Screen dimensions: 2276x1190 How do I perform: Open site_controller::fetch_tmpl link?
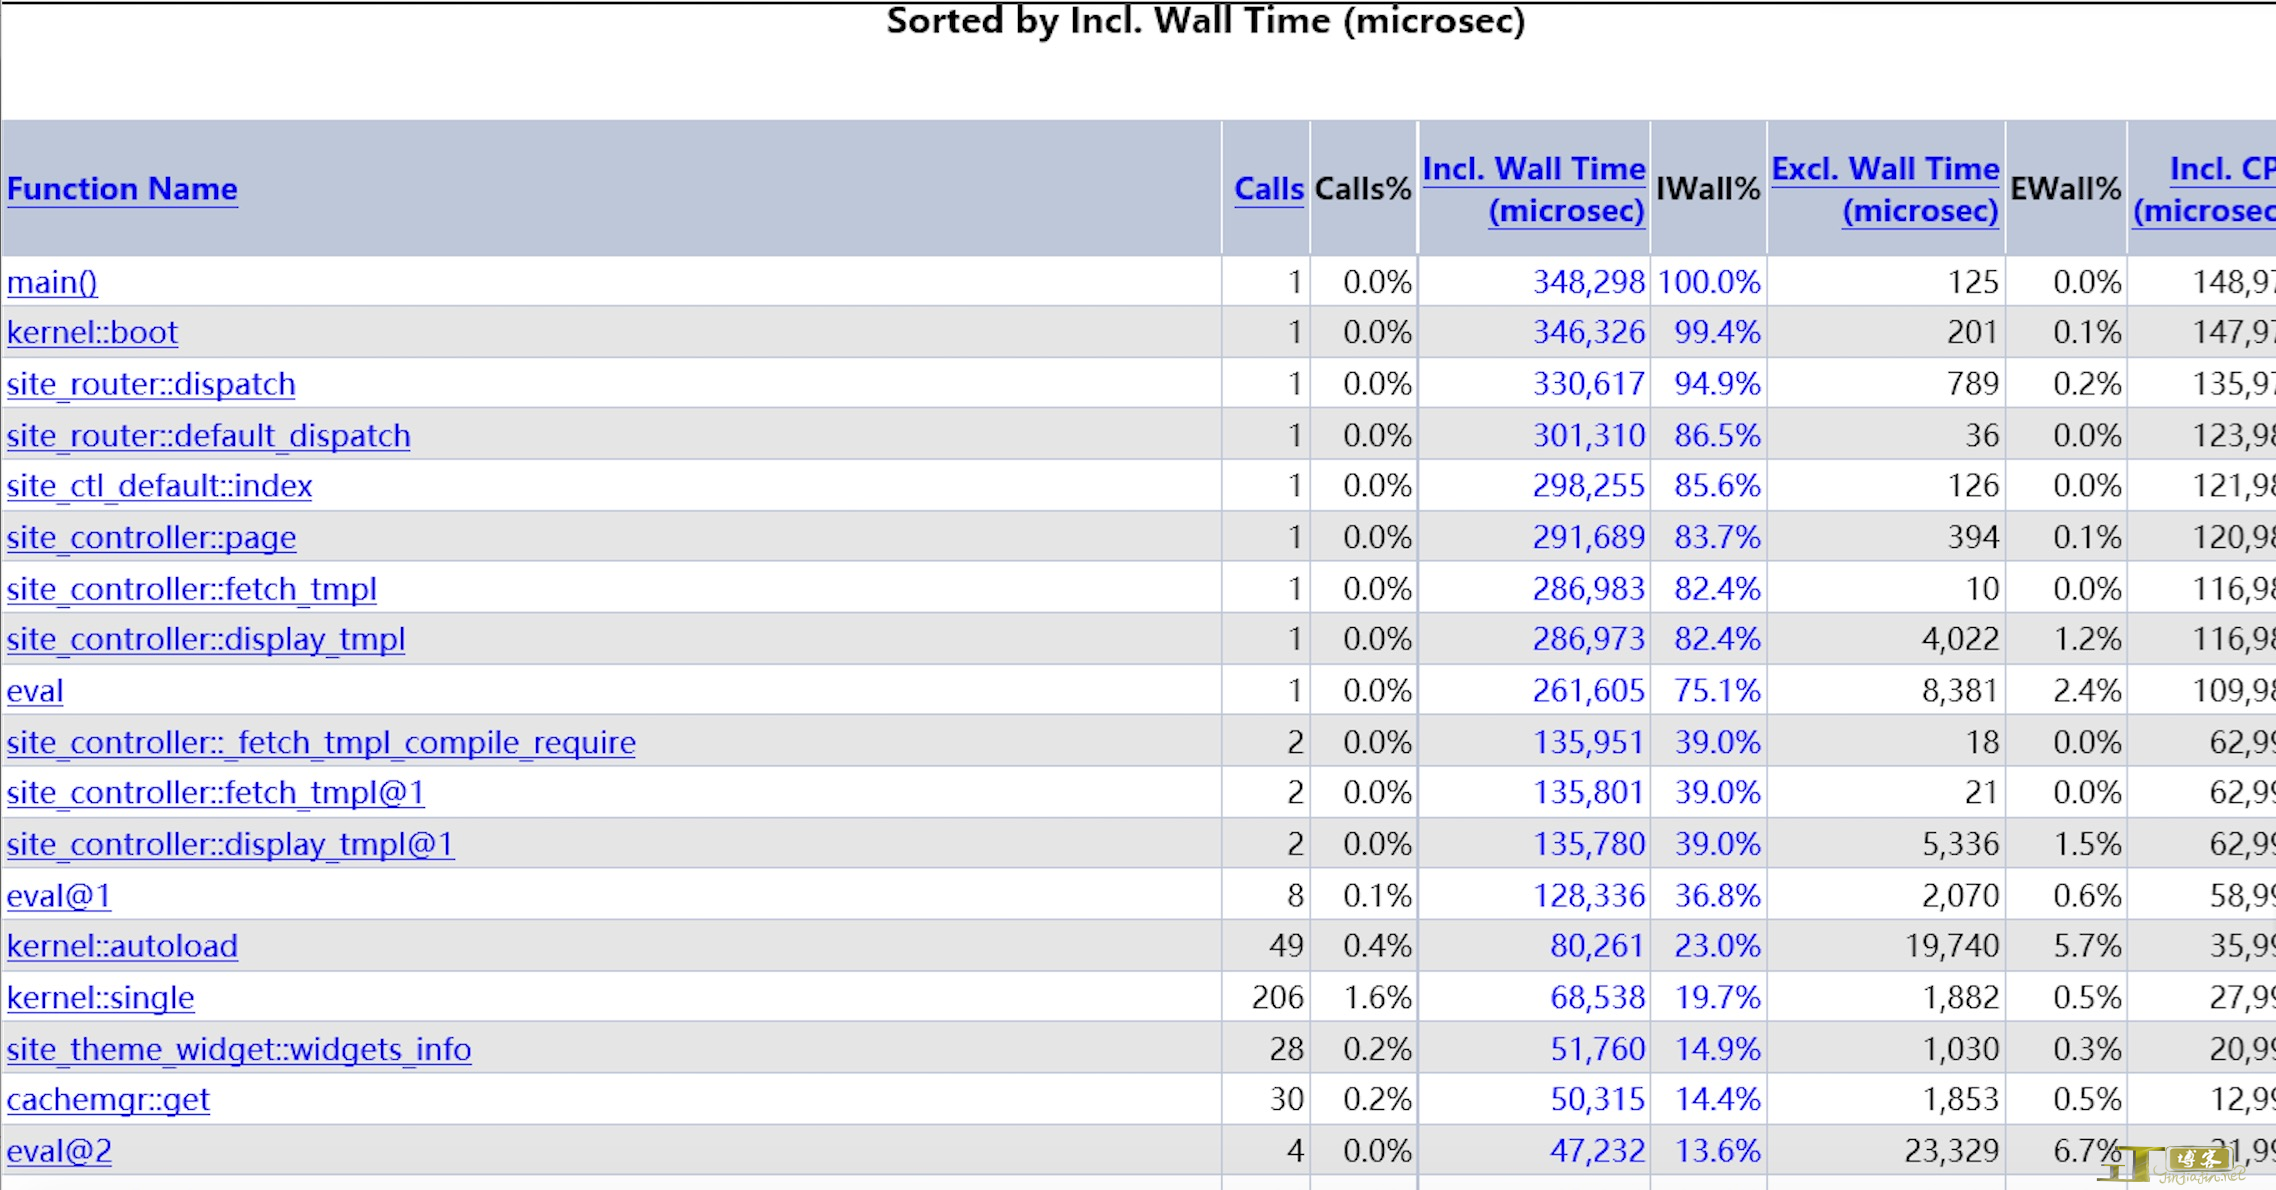191,590
